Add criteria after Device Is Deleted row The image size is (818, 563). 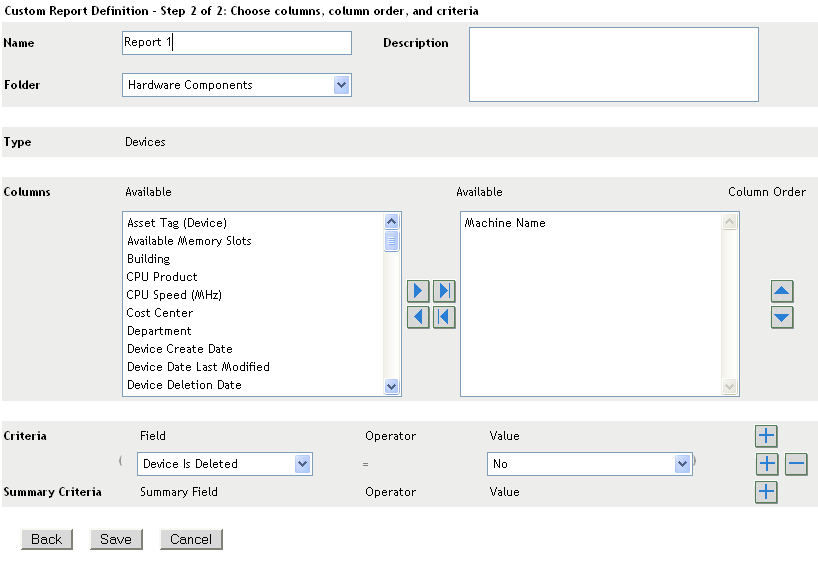tap(766, 464)
